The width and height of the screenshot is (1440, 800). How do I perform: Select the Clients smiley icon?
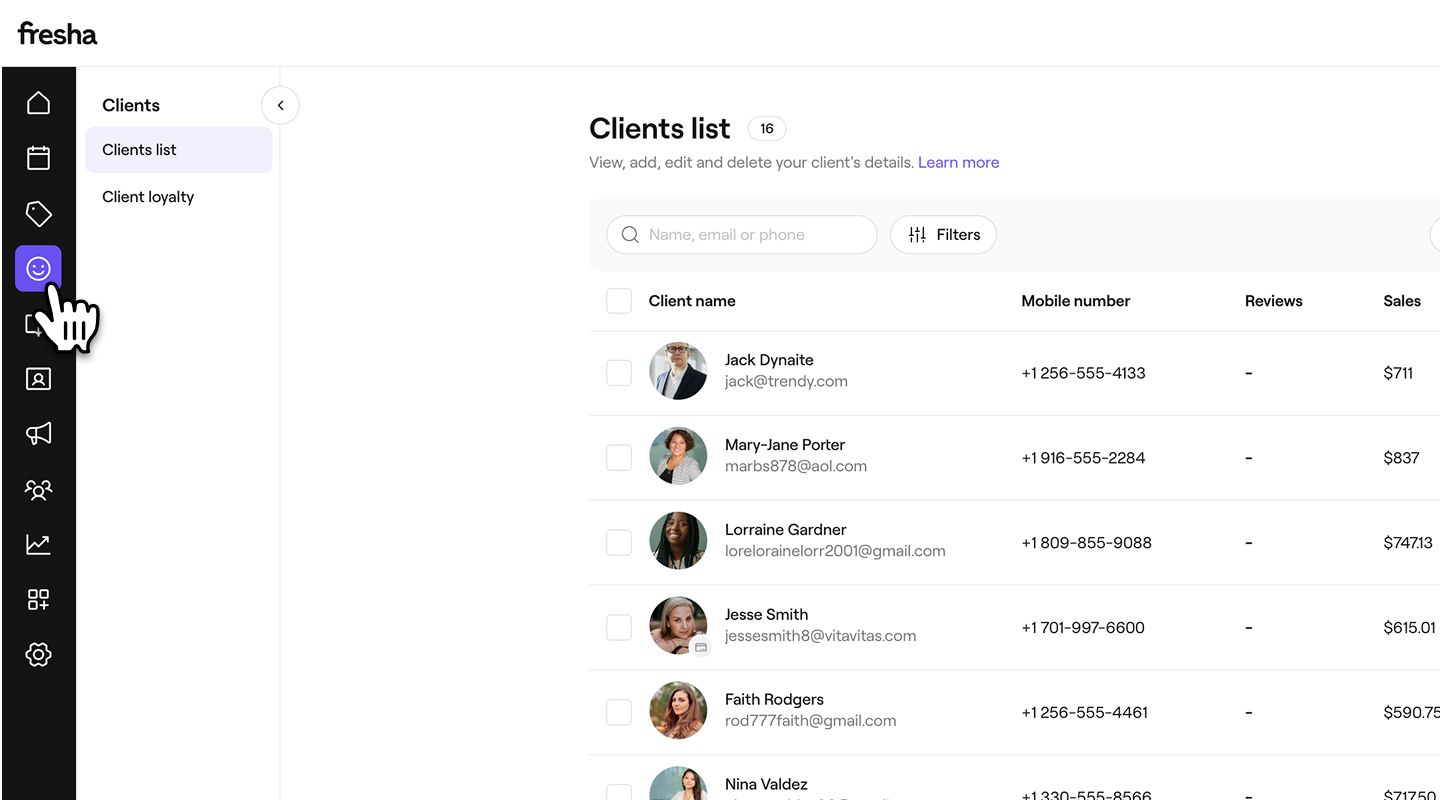(x=38, y=268)
